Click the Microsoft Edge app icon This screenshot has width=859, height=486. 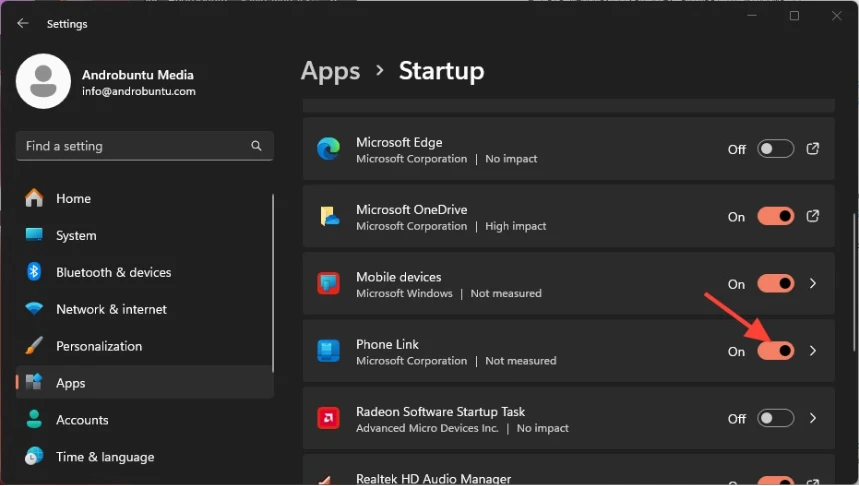pyautogui.click(x=328, y=149)
